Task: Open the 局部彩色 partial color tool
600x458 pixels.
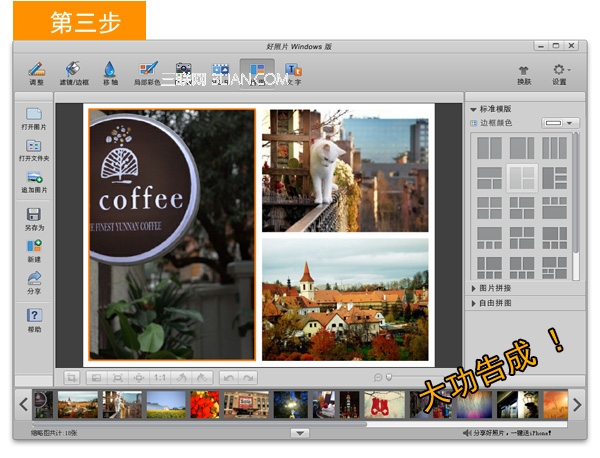Action: (147, 73)
